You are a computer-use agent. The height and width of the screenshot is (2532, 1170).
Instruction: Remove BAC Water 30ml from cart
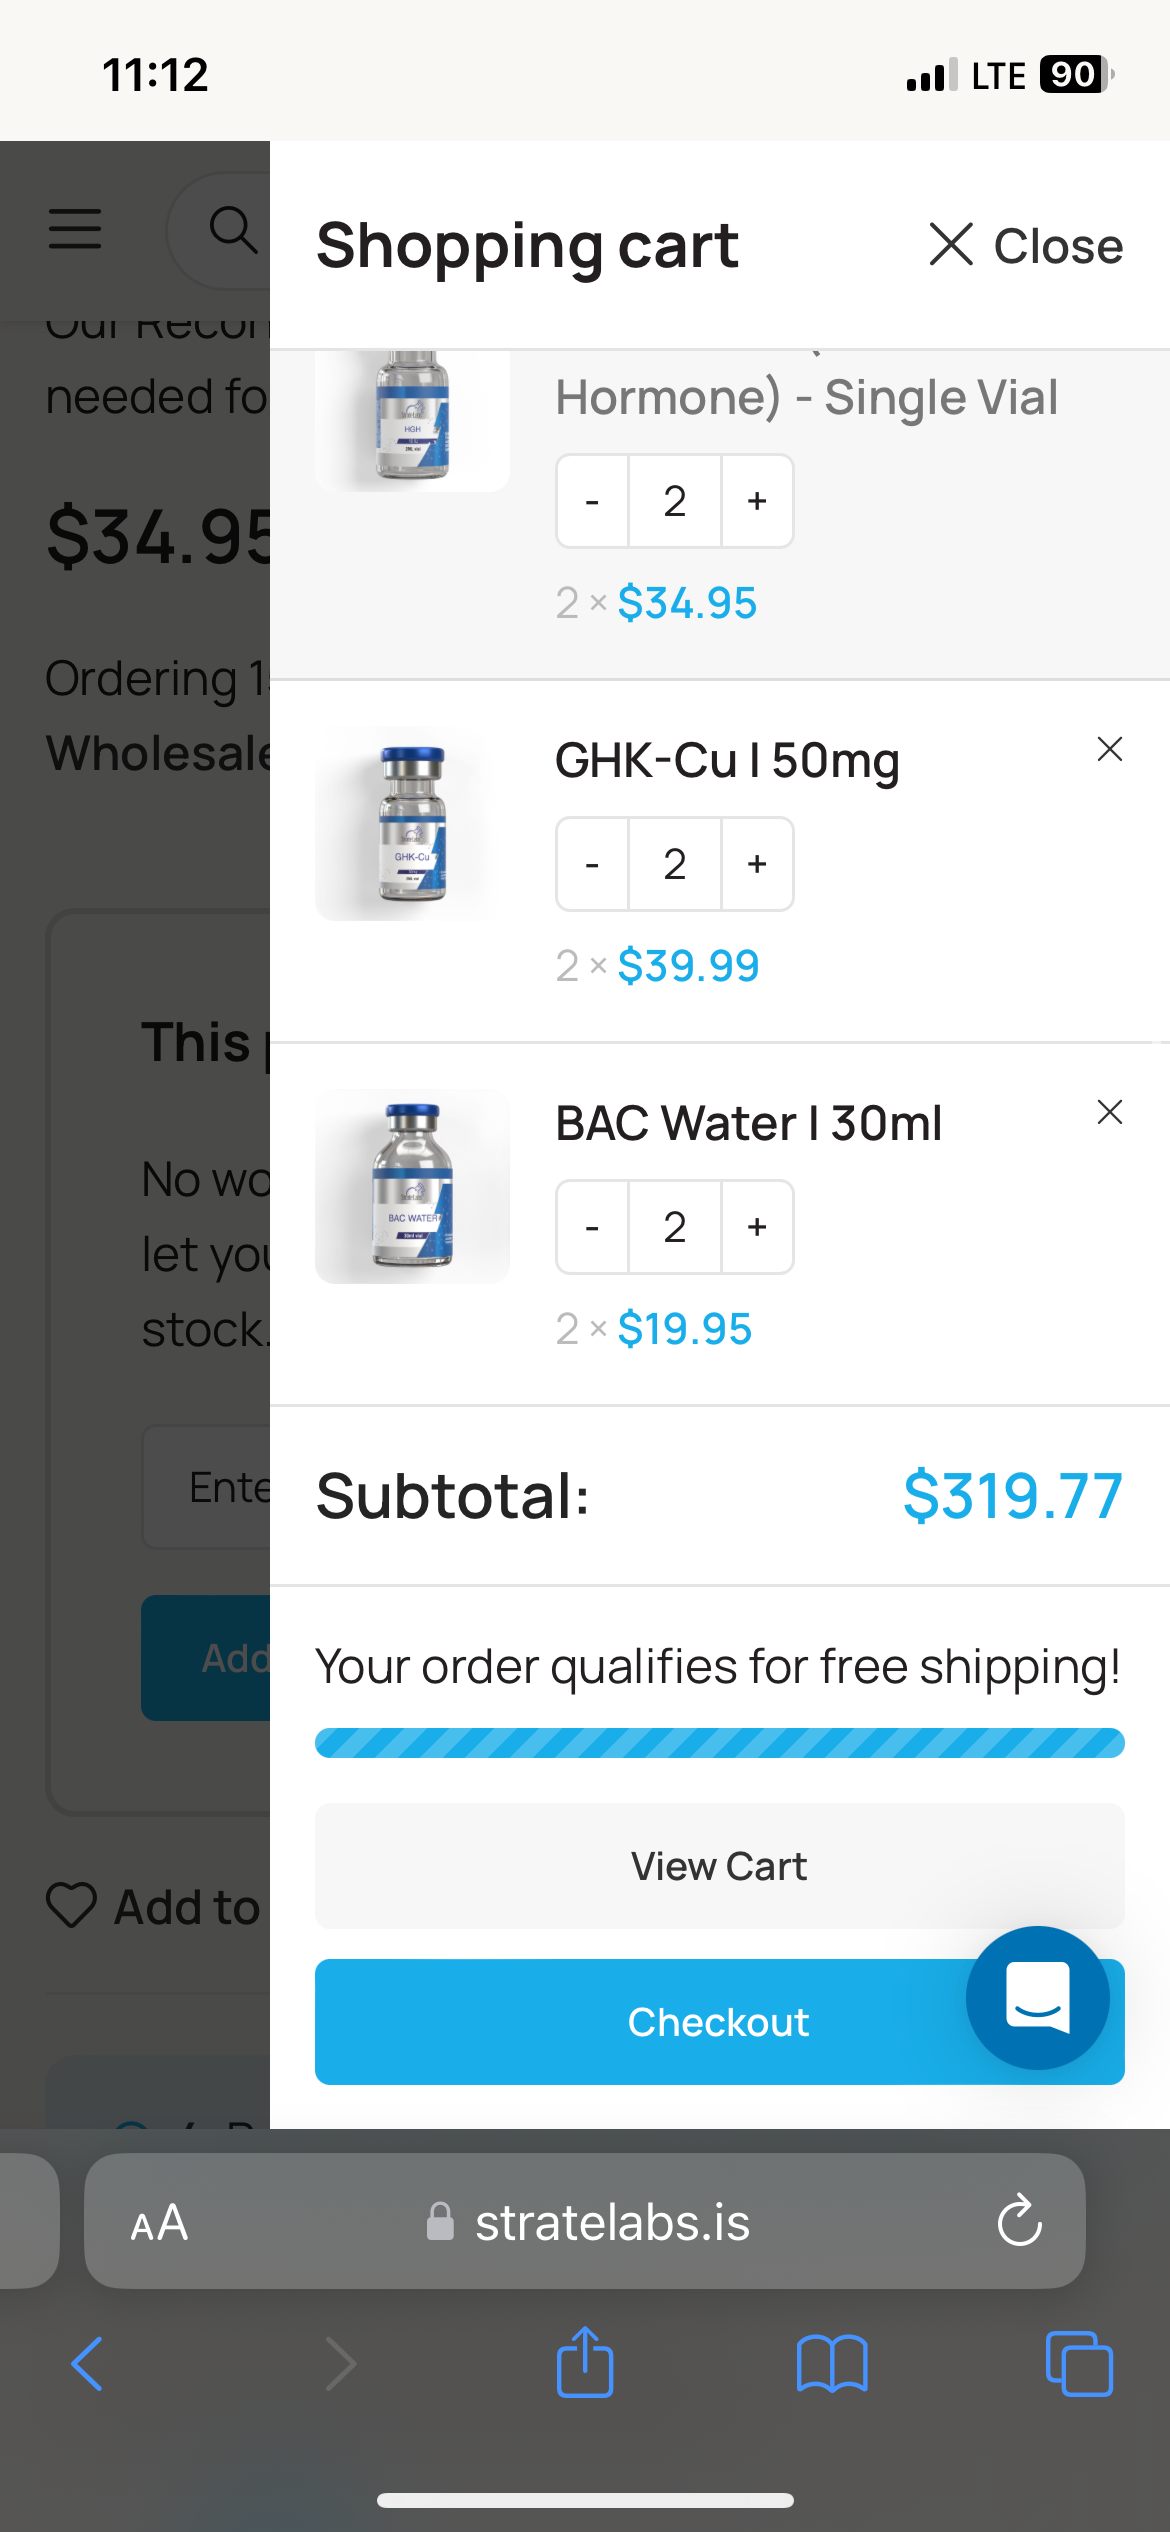point(1110,1112)
